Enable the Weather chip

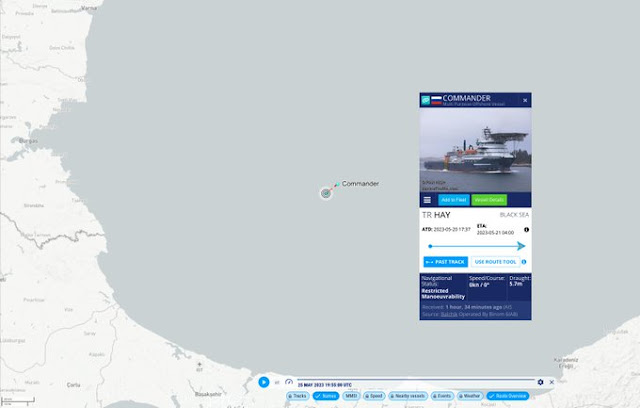coord(470,396)
